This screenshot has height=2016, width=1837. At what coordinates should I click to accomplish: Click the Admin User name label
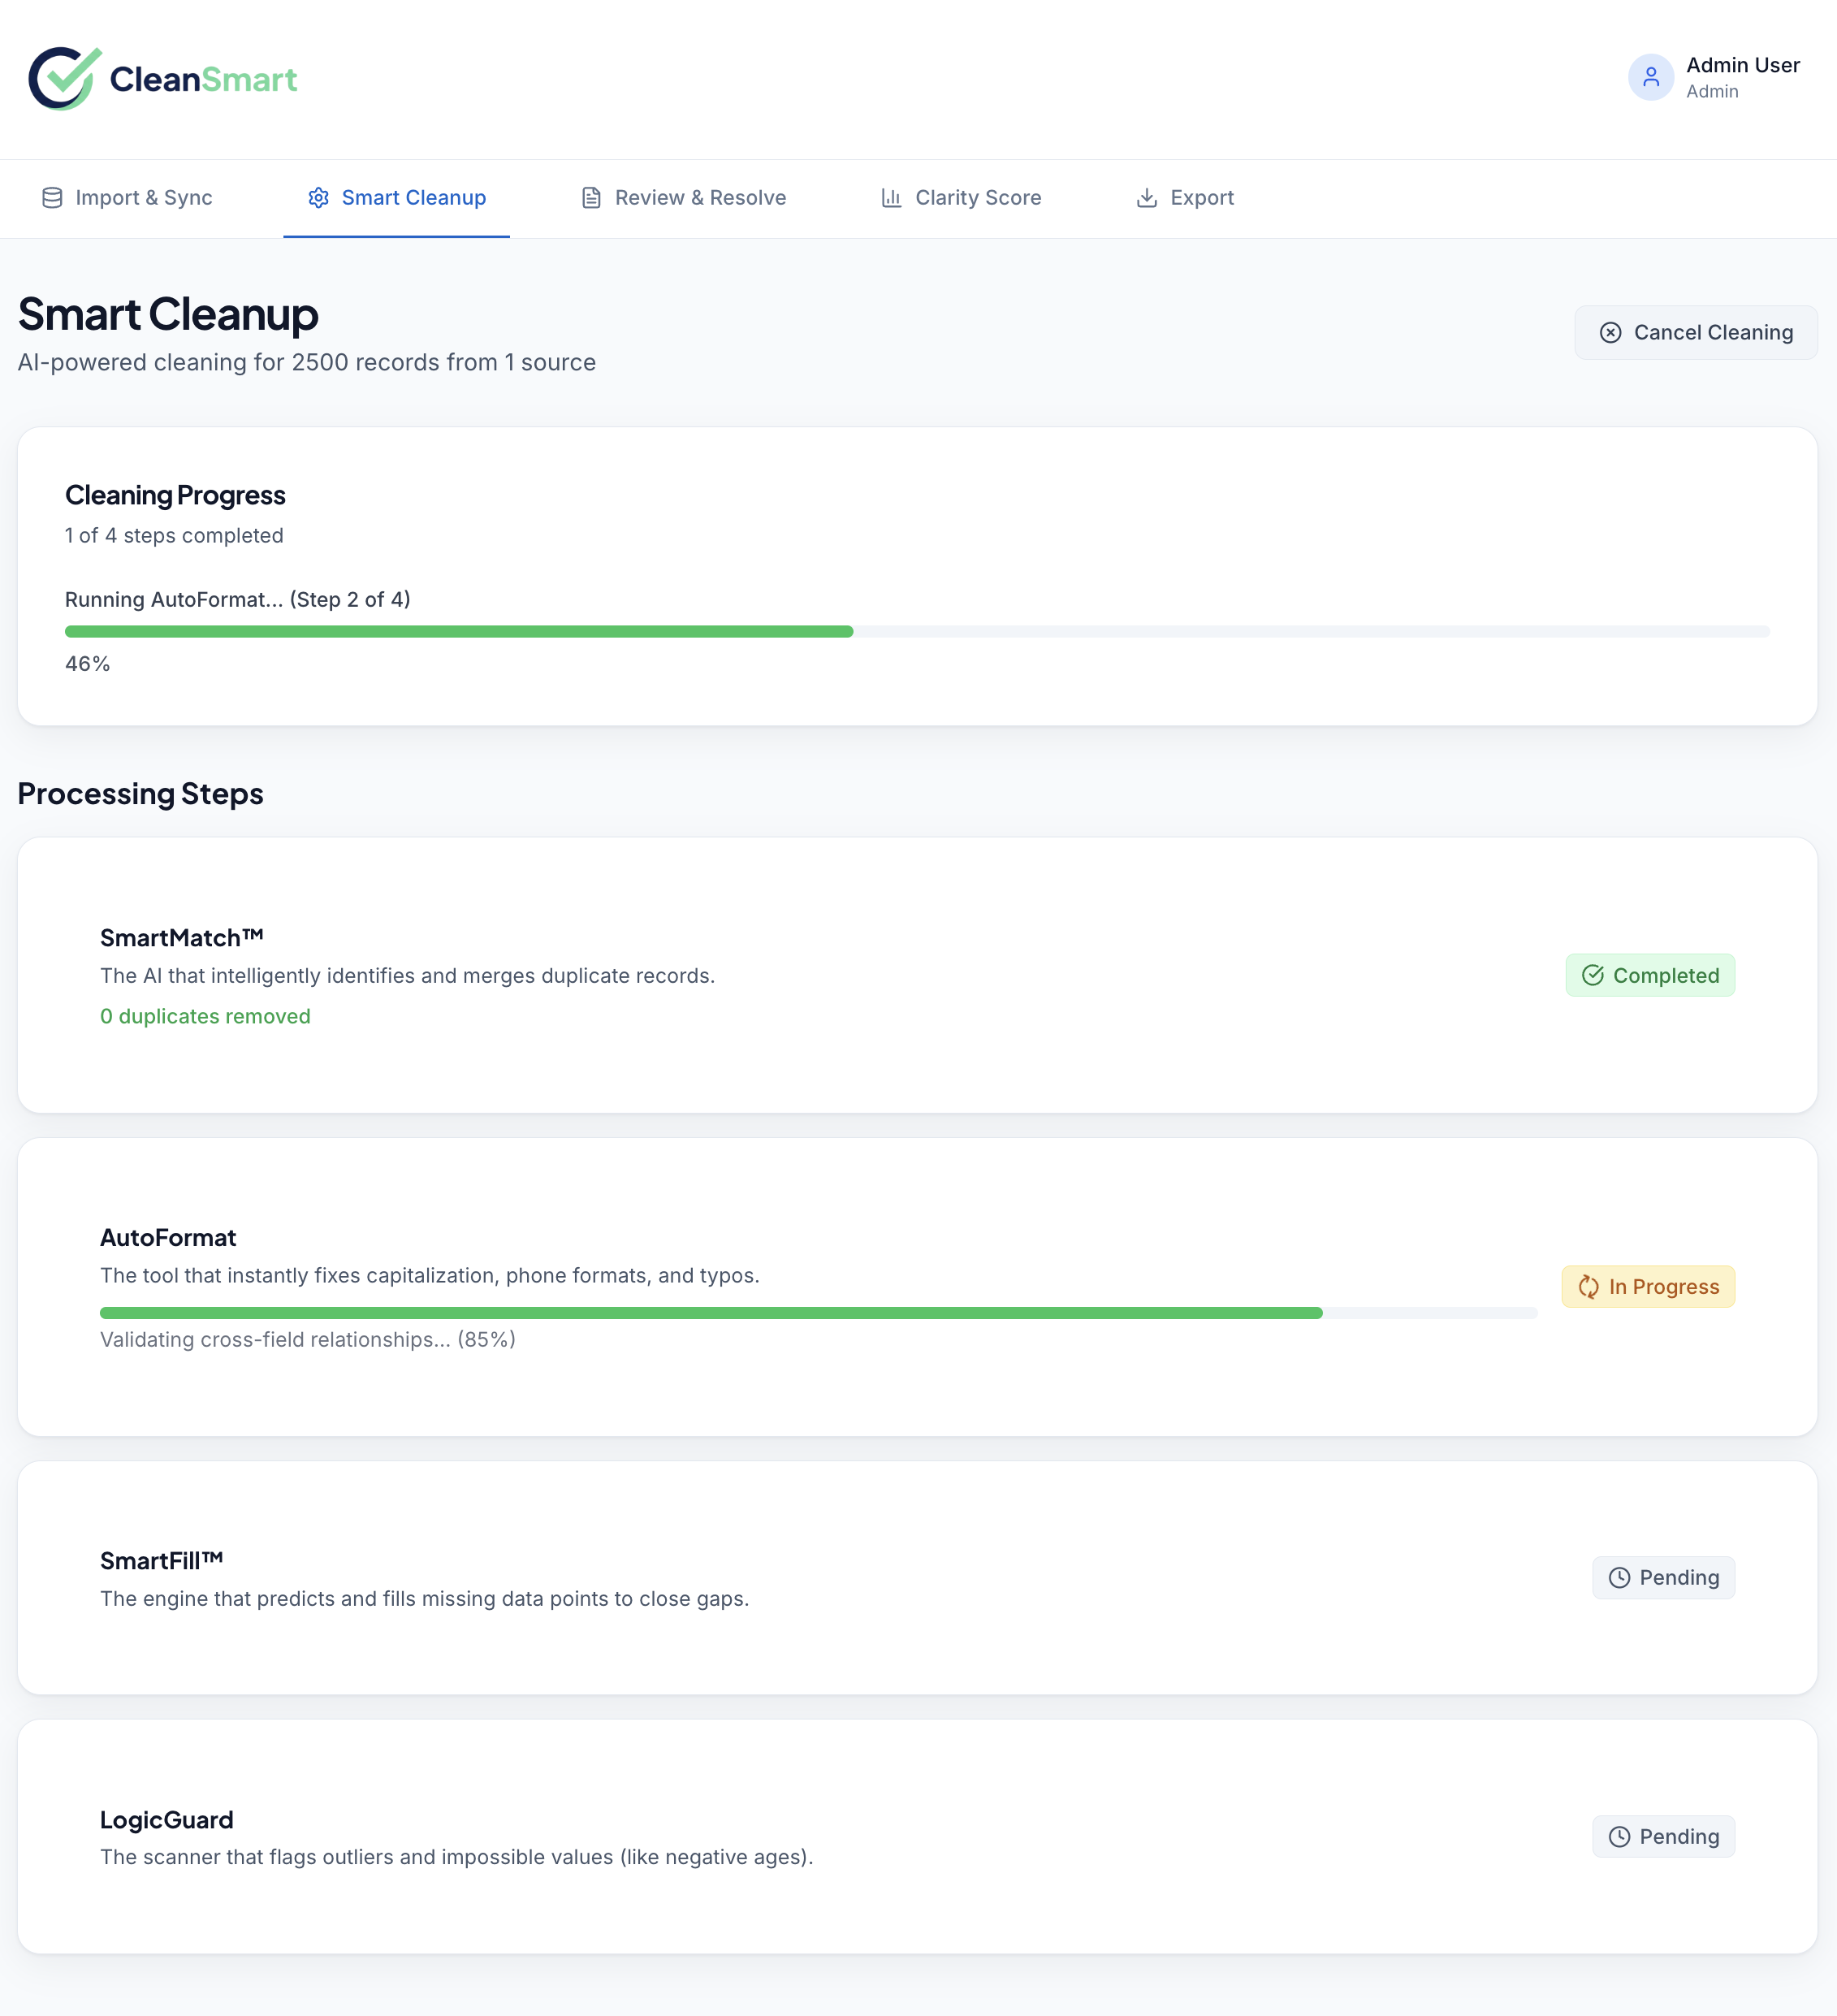click(1742, 65)
